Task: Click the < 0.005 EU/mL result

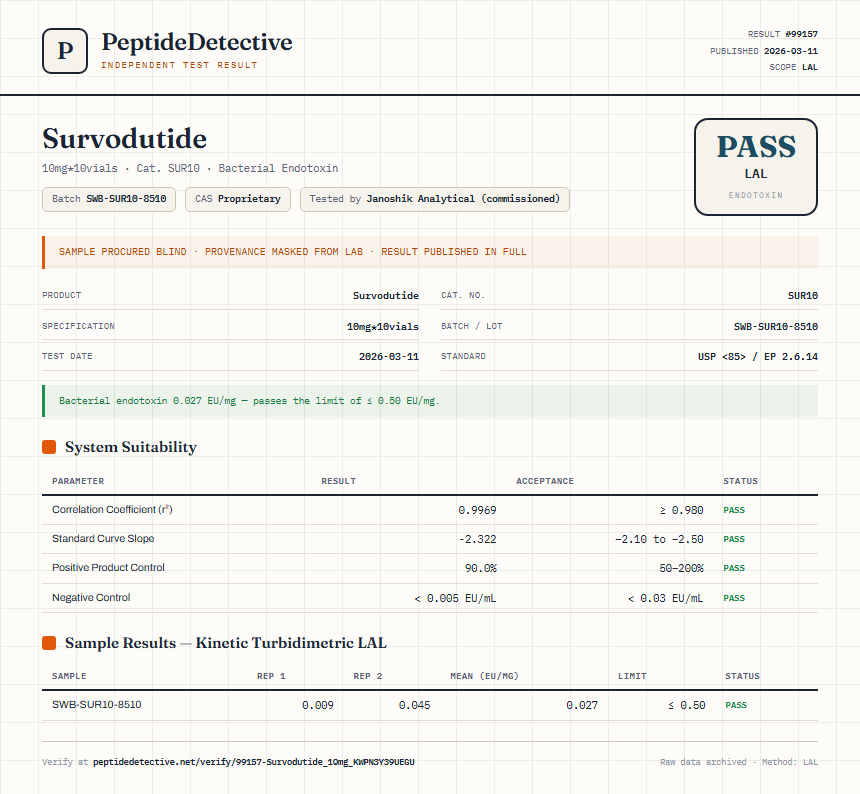Action: coord(455,598)
